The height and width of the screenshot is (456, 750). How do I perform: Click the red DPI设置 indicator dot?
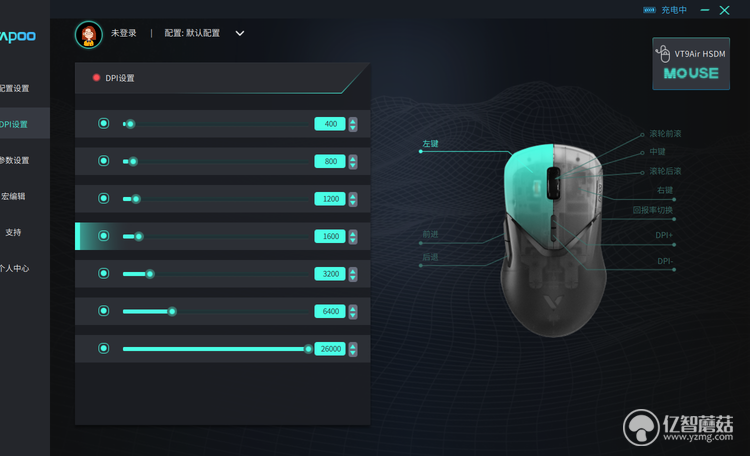(96, 78)
